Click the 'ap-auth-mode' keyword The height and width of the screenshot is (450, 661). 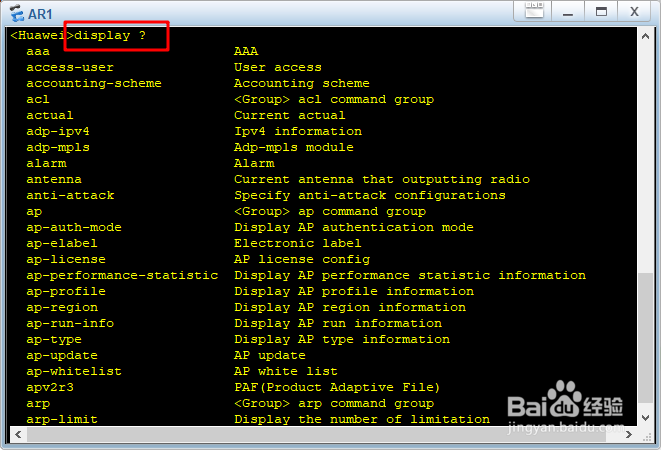click(74, 228)
